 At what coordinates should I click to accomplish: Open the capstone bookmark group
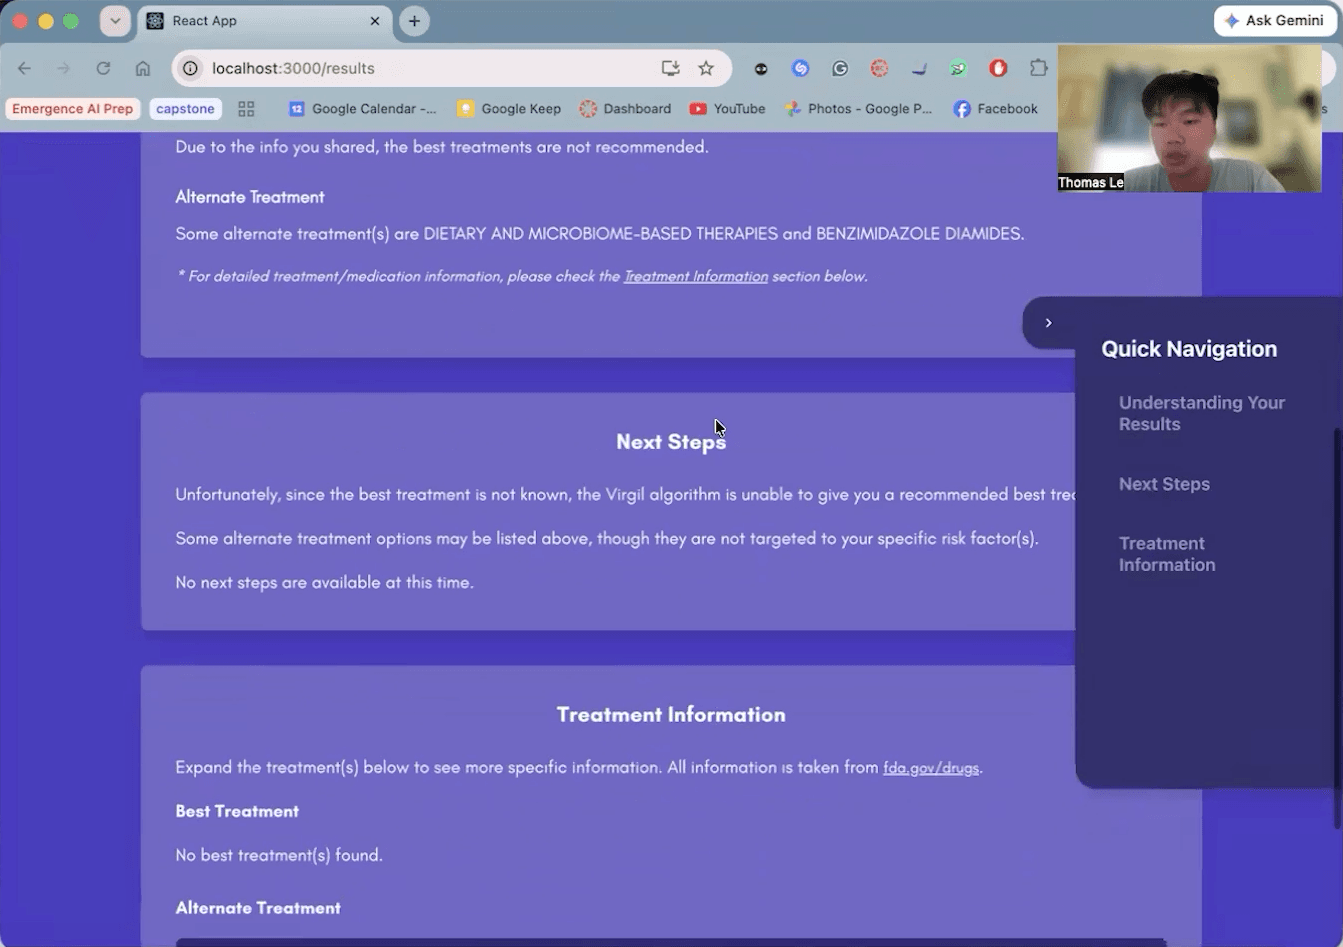click(185, 109)
